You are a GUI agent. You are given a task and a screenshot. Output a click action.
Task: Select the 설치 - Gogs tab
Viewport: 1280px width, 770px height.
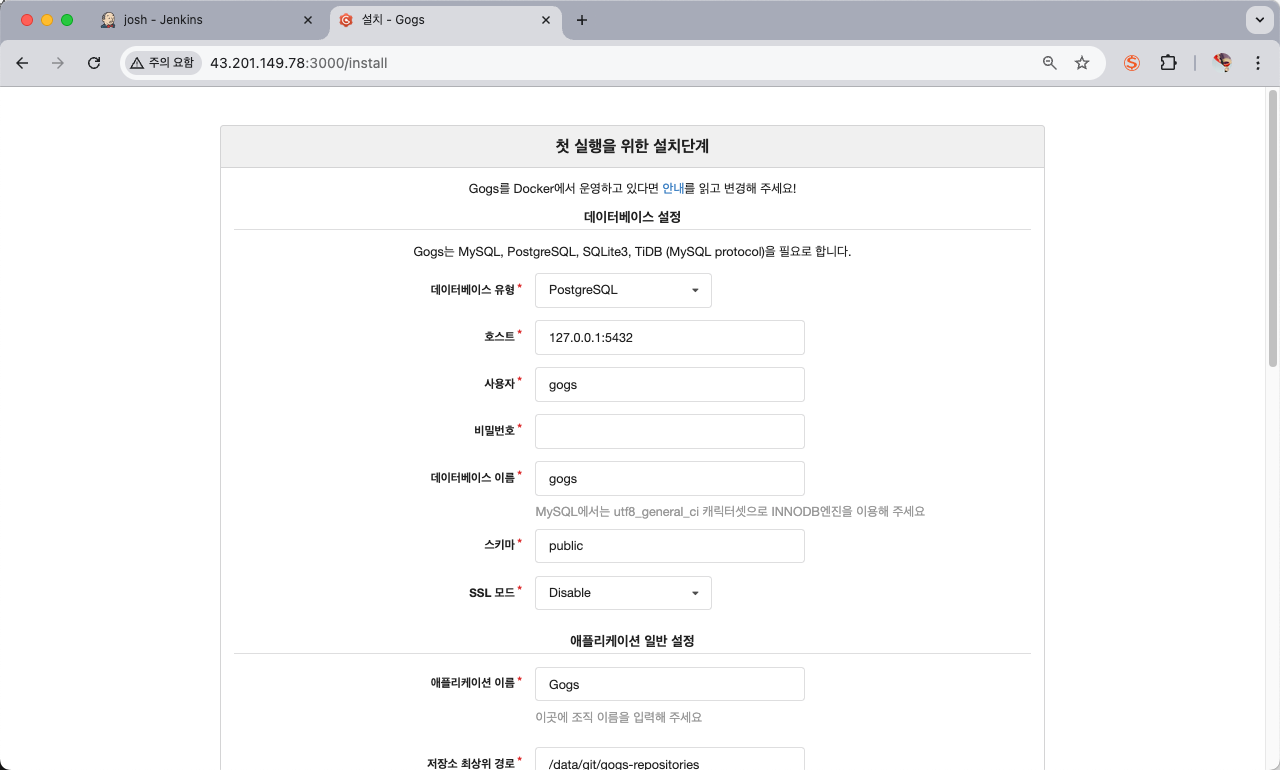point(447,20)
